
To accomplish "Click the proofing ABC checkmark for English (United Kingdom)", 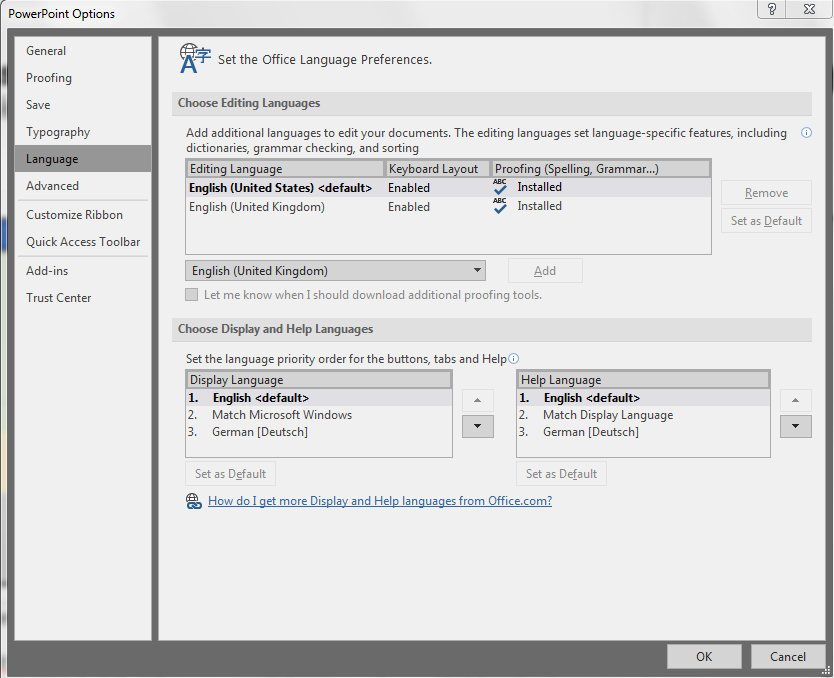I will pos(499,206).
